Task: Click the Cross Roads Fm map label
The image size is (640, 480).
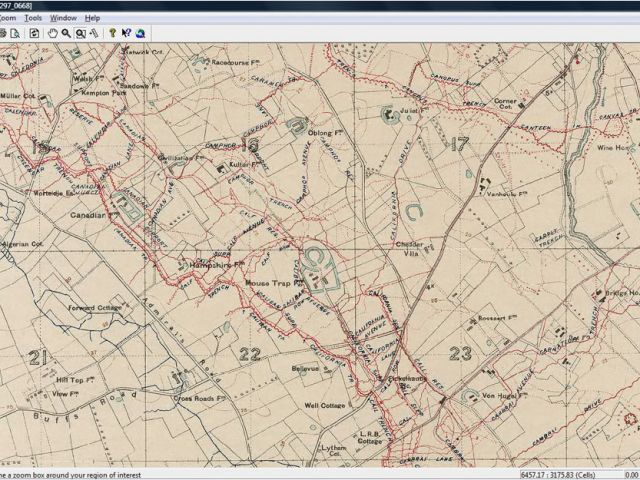Action: pyautogui.click(x=199, y=398)
